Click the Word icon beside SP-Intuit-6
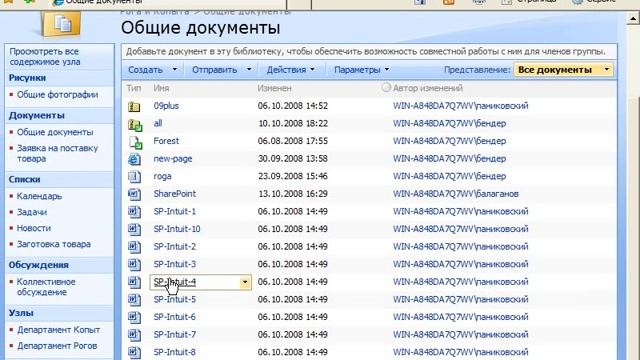 click(x=134, y=317)
